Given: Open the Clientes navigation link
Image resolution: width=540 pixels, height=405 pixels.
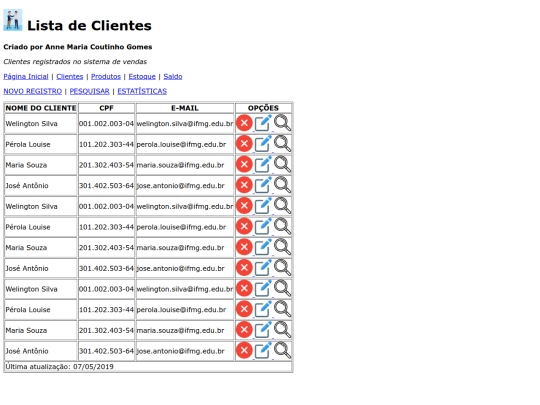Looking at the screenshot, I should (70, 76).
